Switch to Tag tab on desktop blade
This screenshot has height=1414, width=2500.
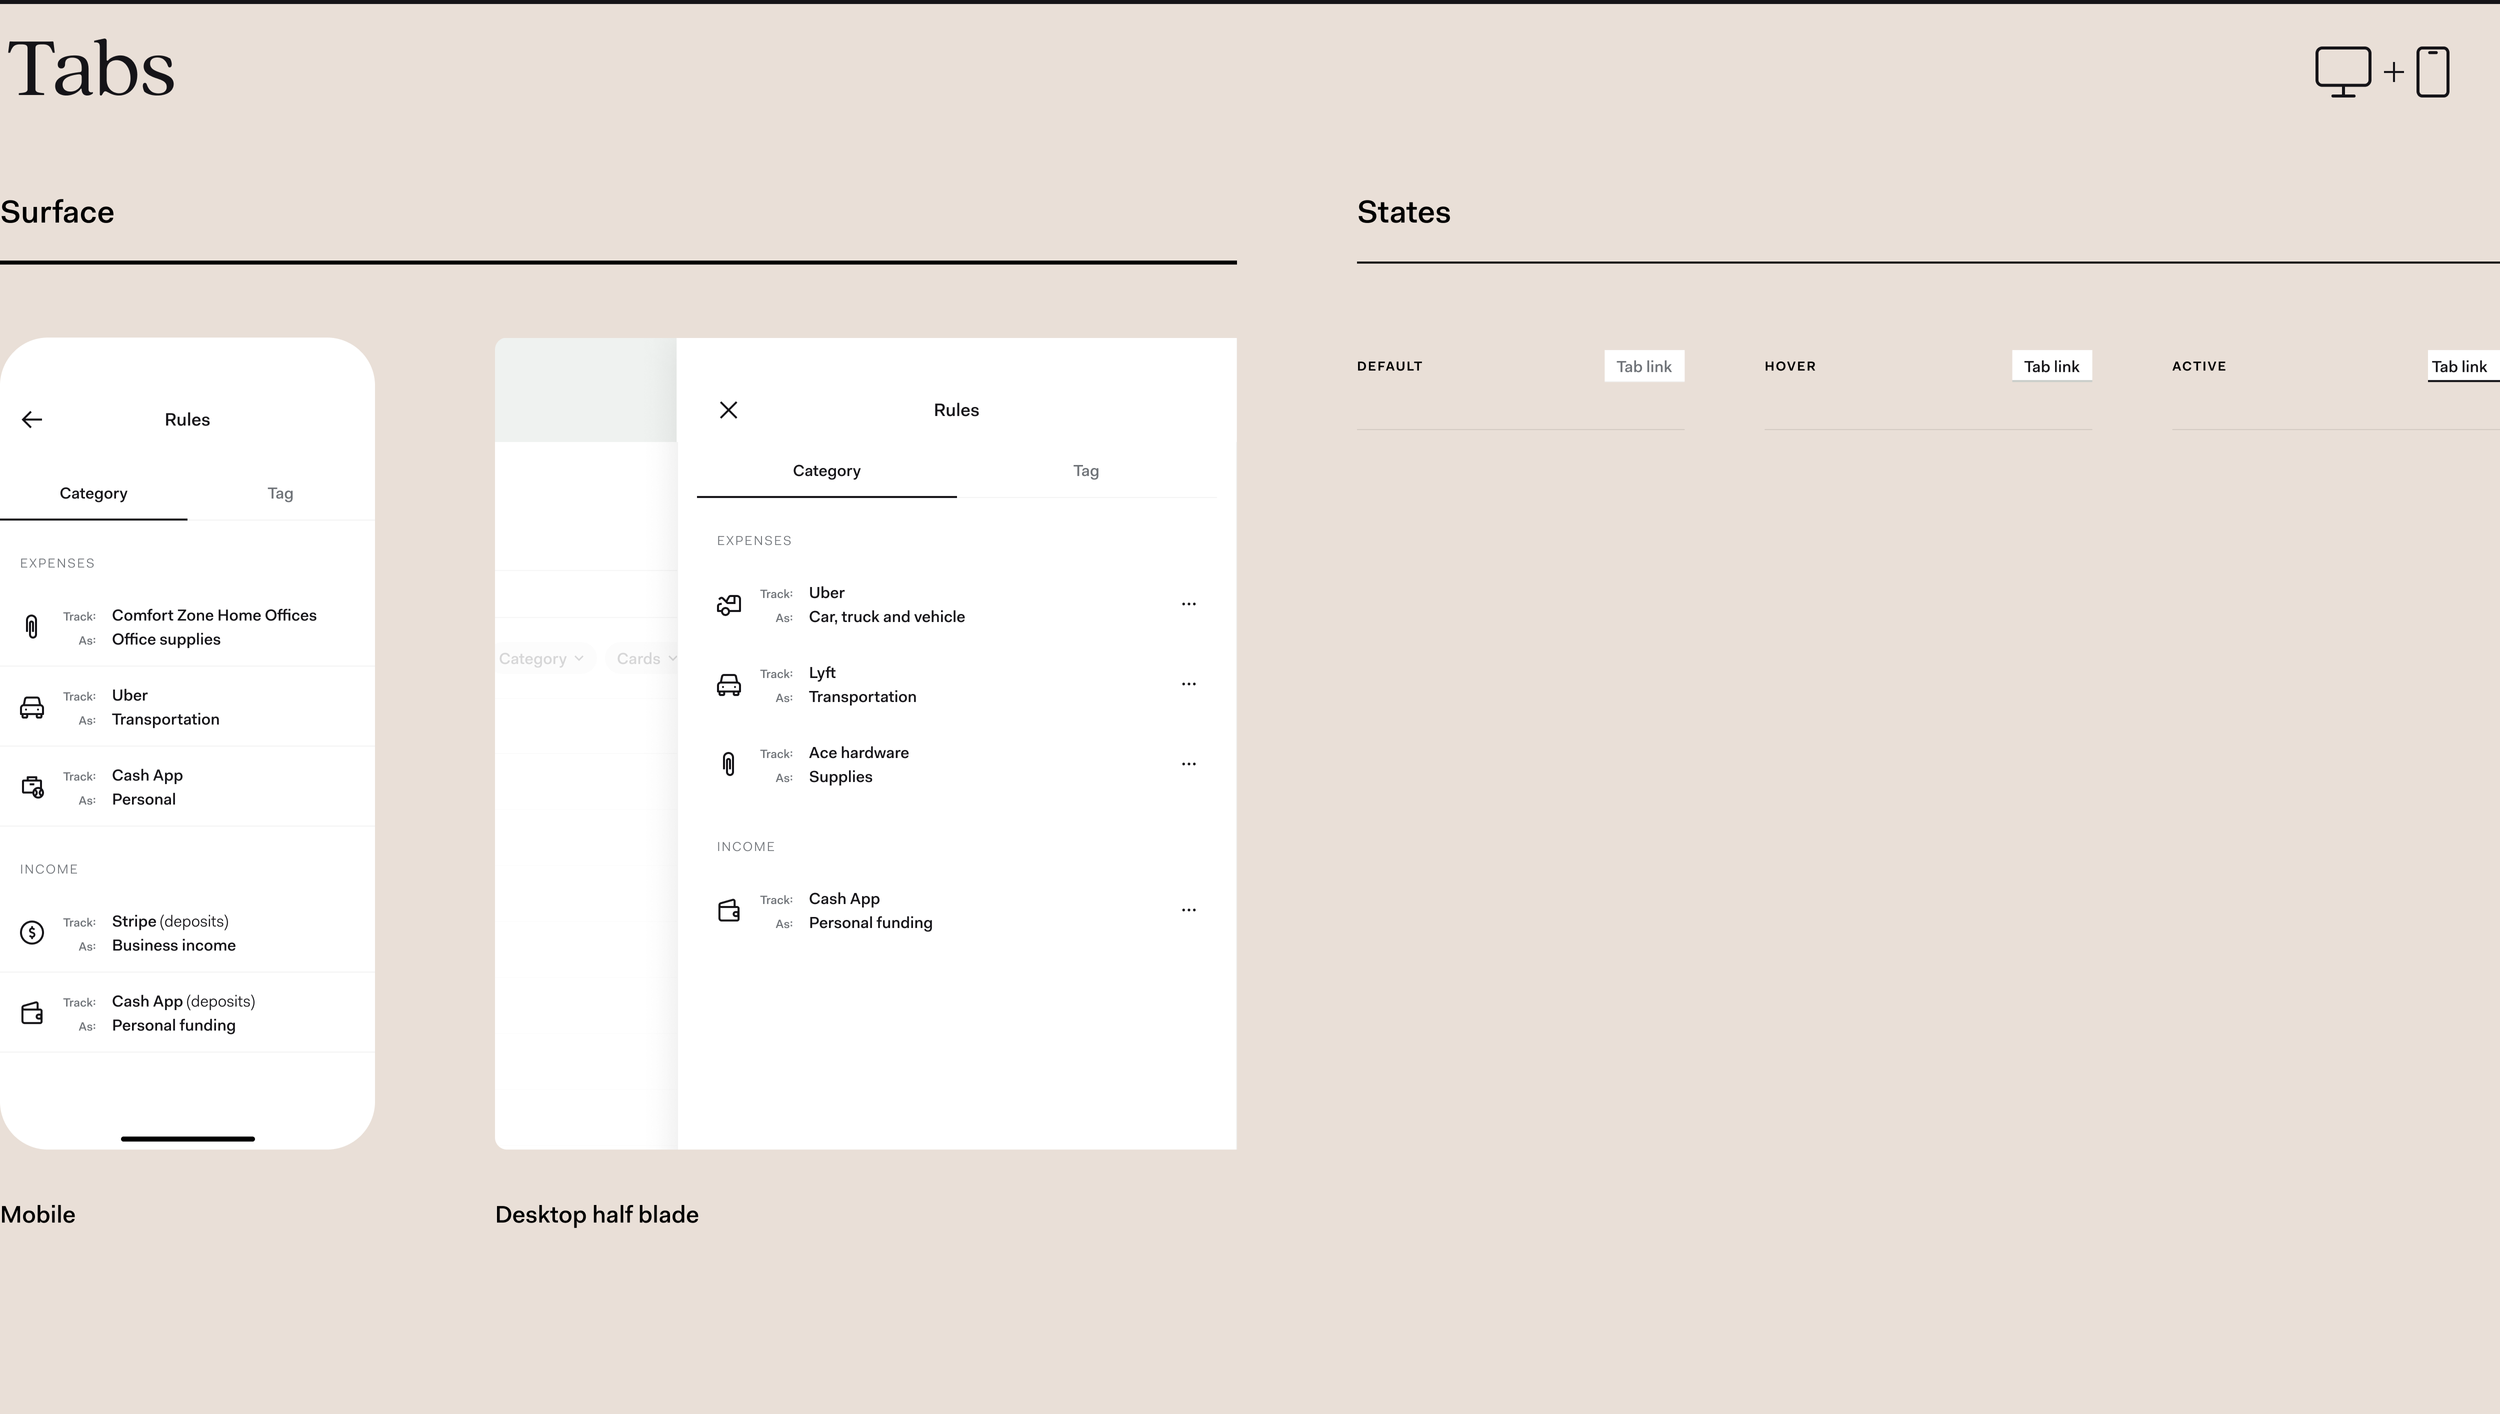pyautogui.click(x=1085, y=471)
